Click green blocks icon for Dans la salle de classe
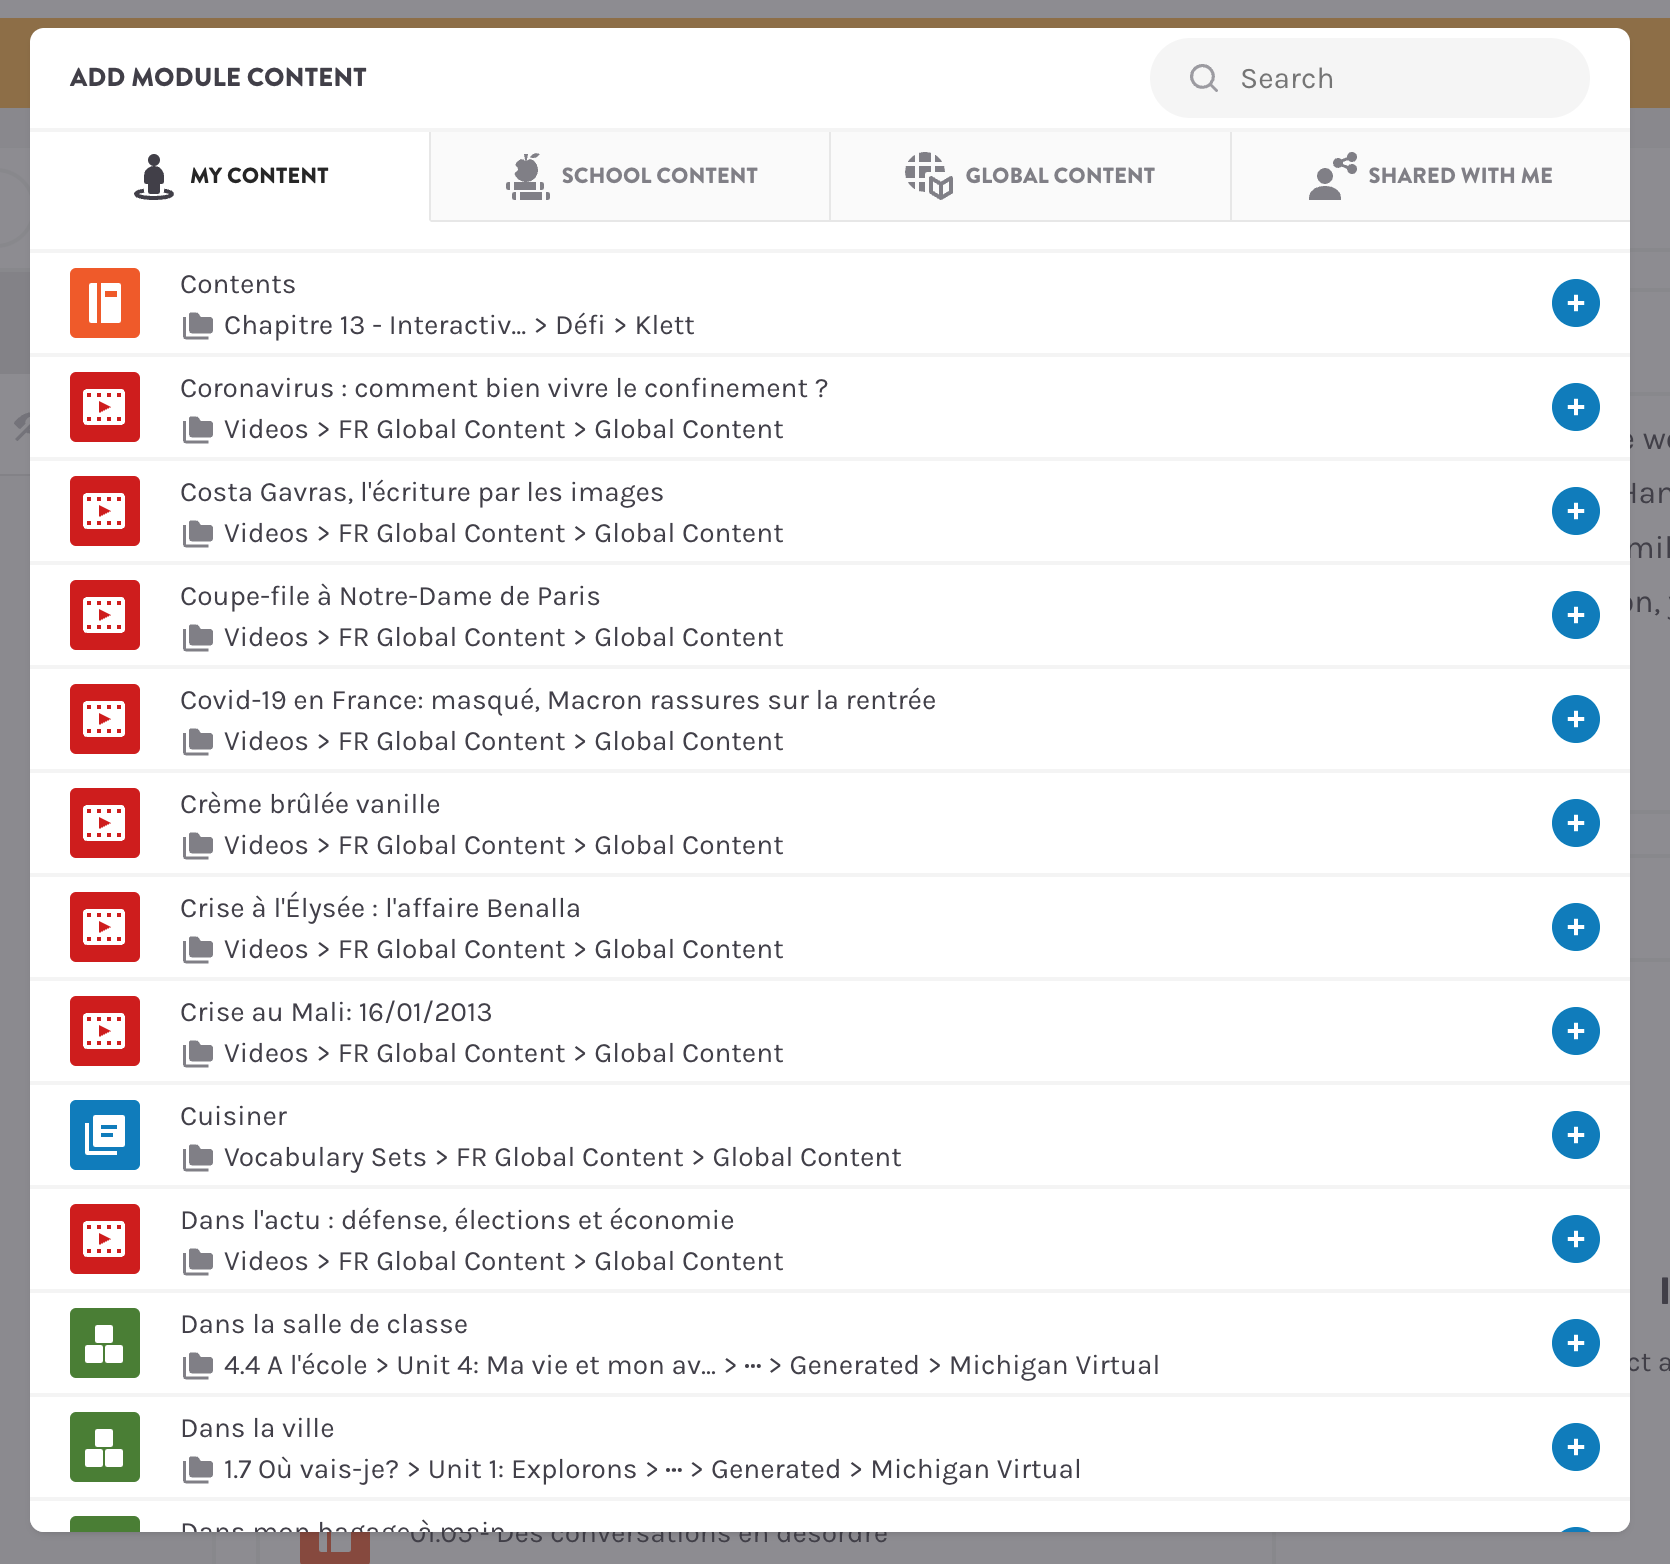This screenshot has height=1564, width=1670. point(105,1343)
